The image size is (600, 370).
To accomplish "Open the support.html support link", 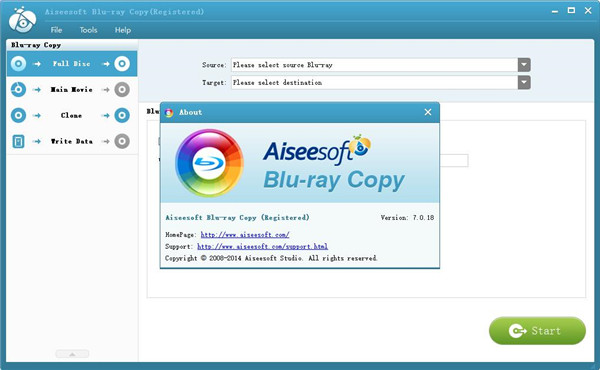I will 262,246.
